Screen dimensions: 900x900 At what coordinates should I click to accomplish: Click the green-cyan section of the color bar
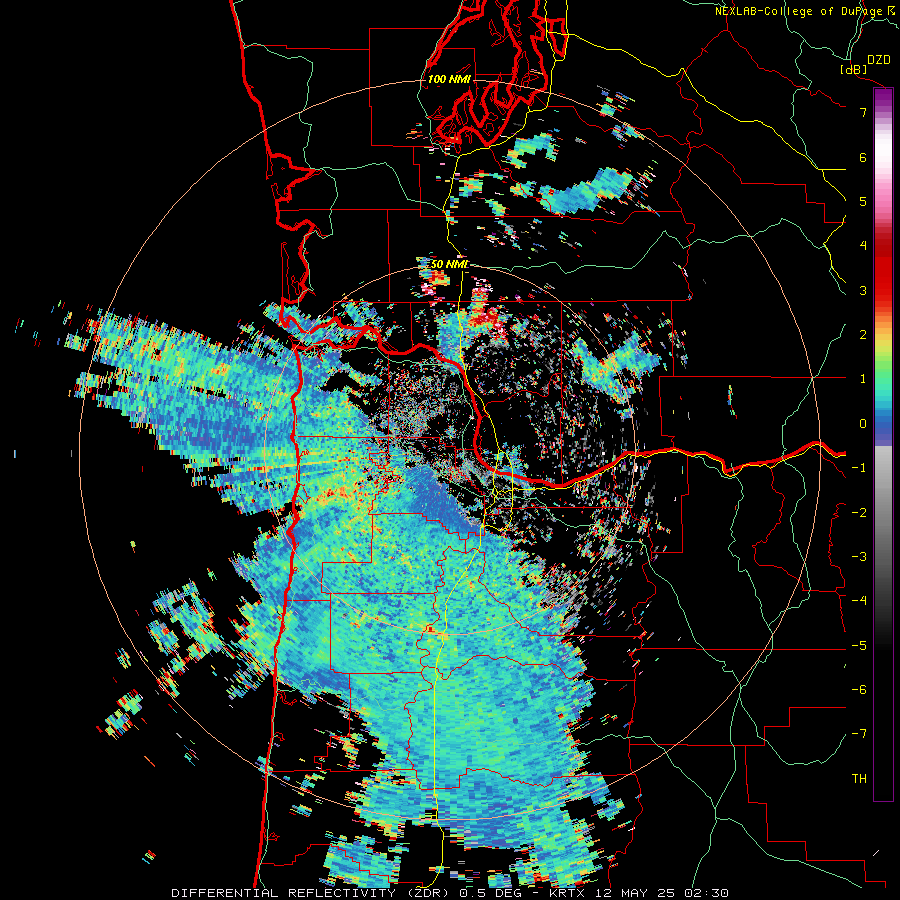pos(883,385)
